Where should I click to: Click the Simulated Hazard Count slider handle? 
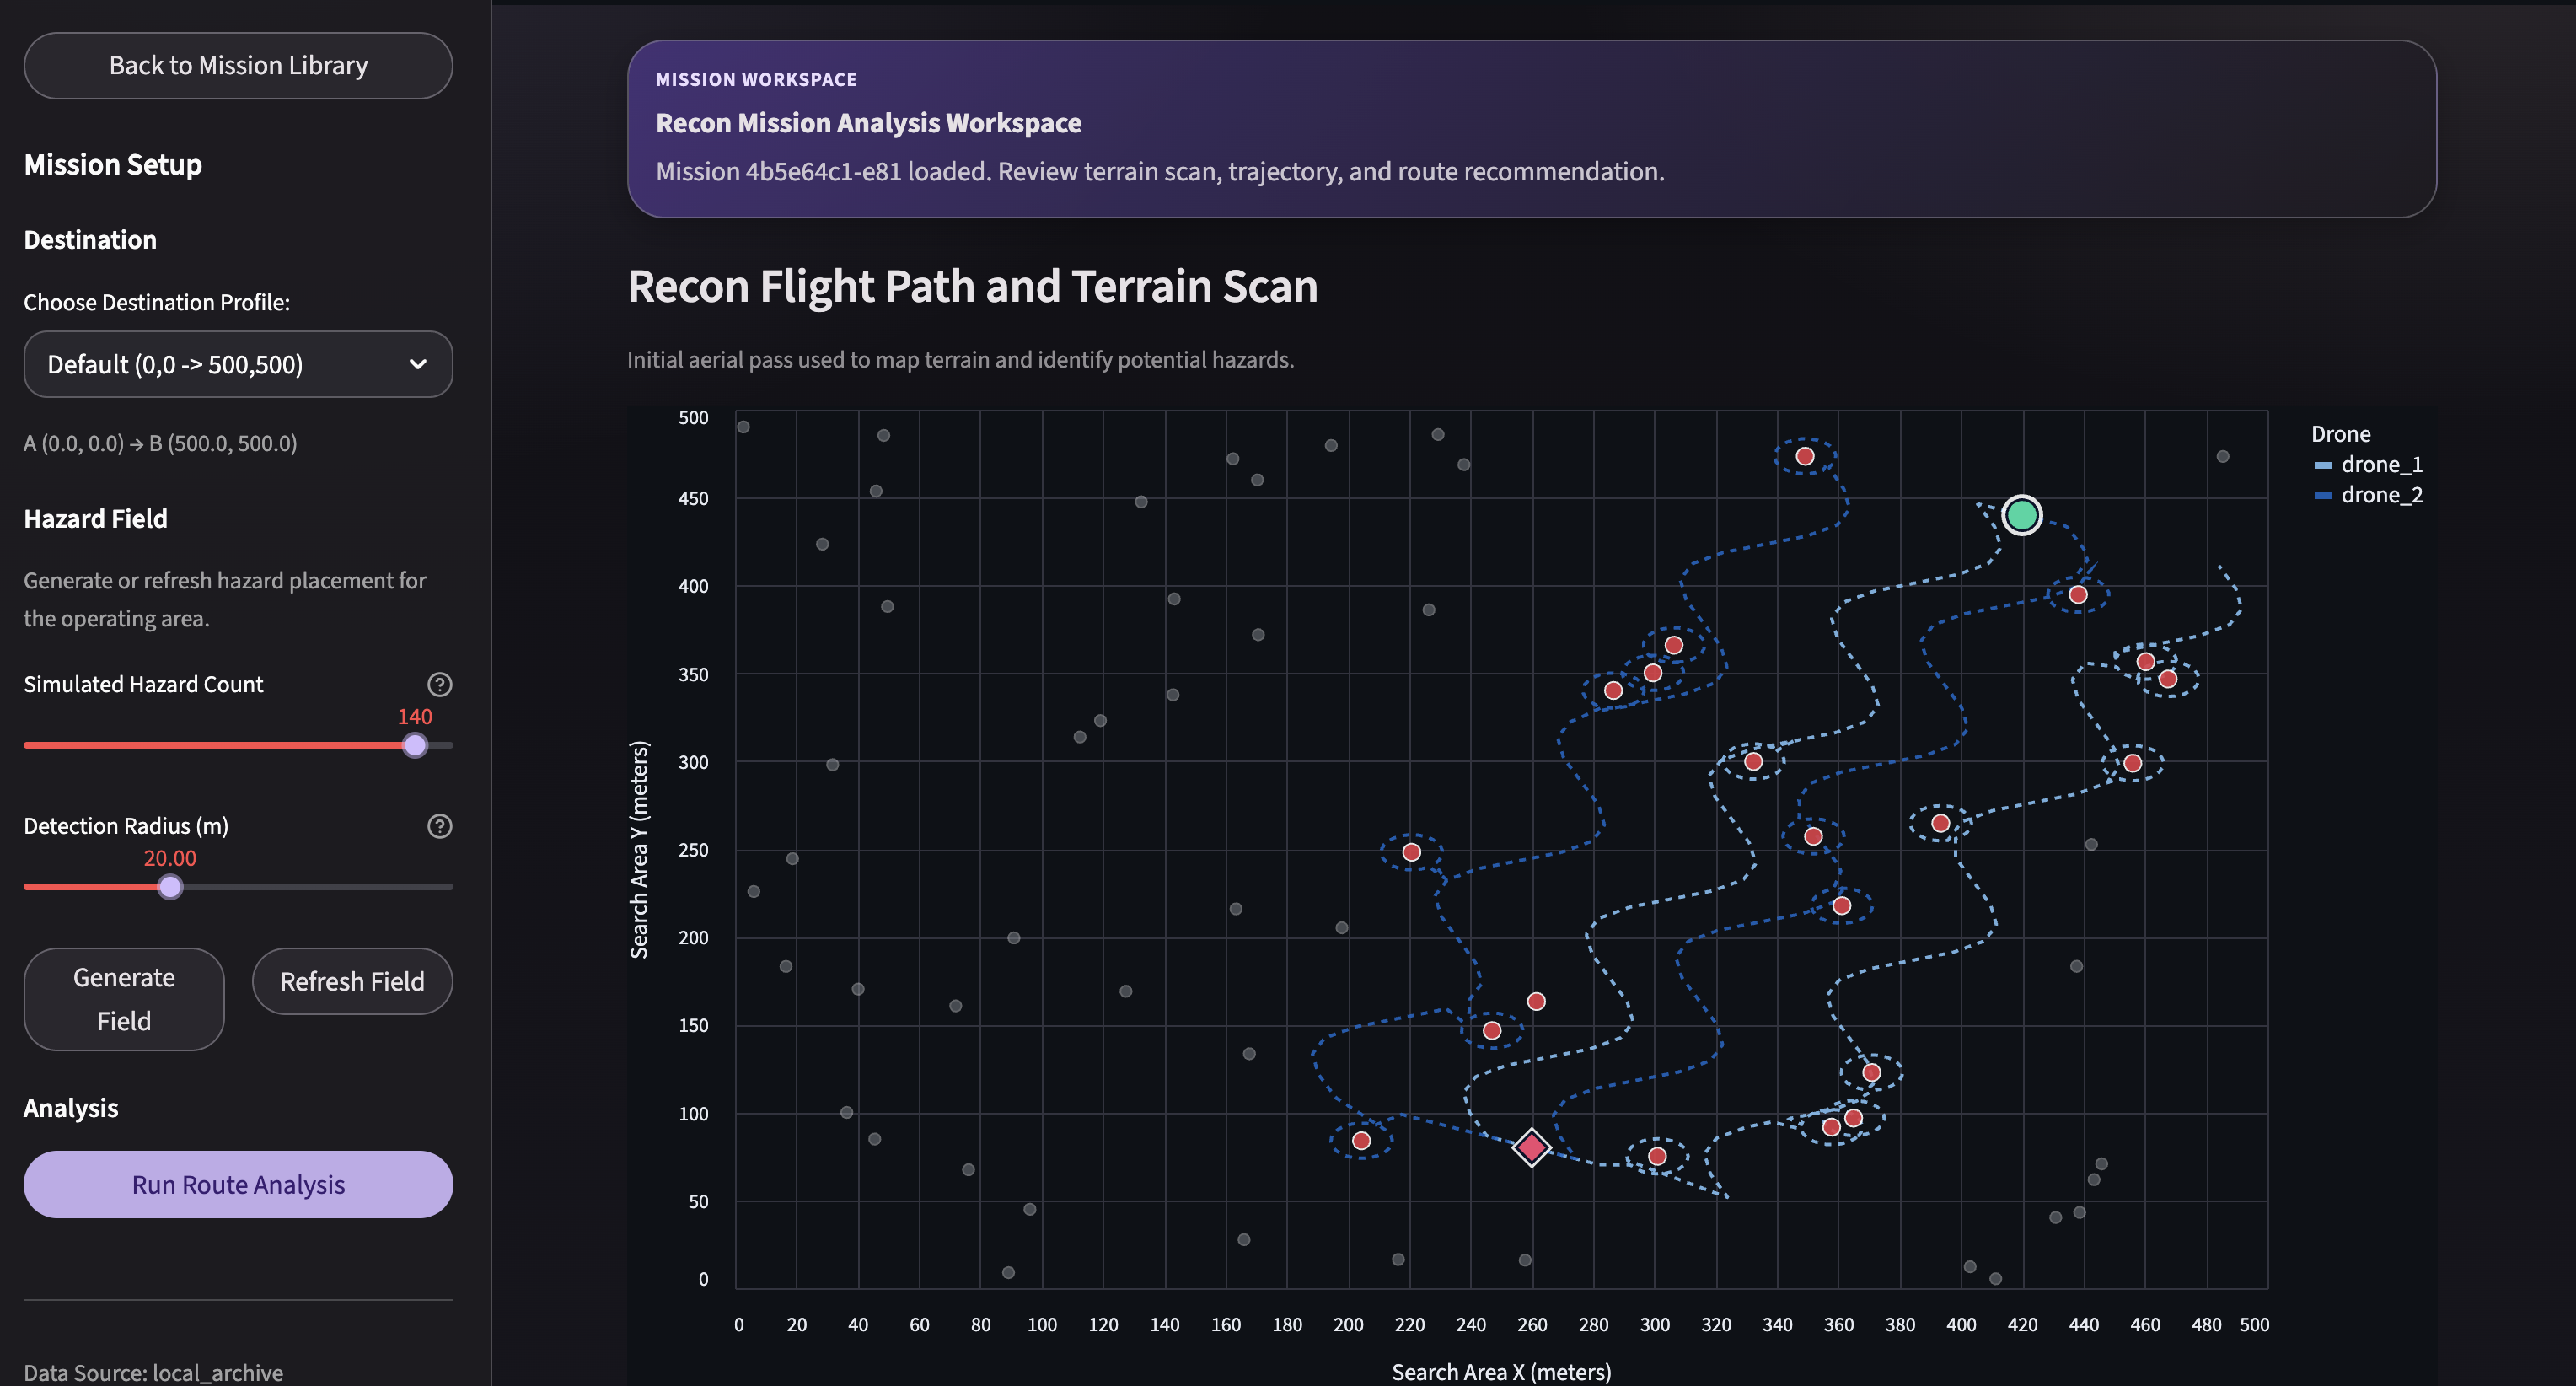[x=414, y=745]
